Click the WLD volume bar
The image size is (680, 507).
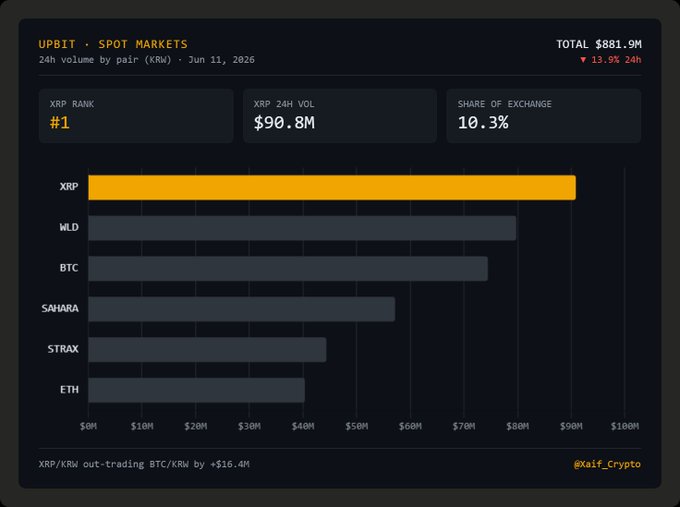(x=302, y=228)
